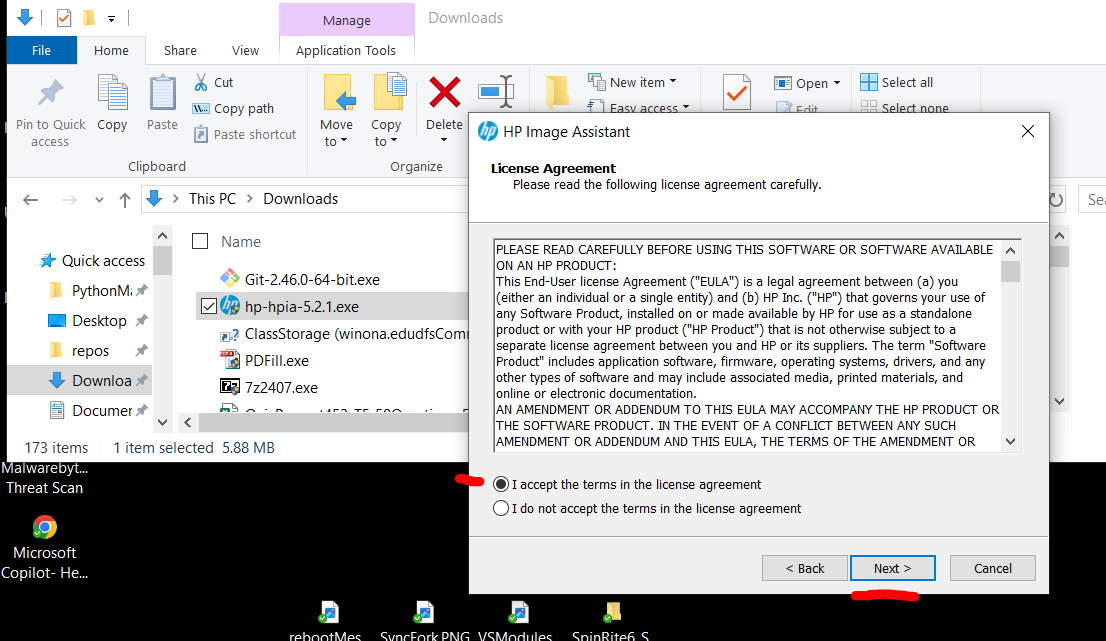Customize Quick Access Toolbar dropdown arrow
1106x641 pixels.
point(111,18)
